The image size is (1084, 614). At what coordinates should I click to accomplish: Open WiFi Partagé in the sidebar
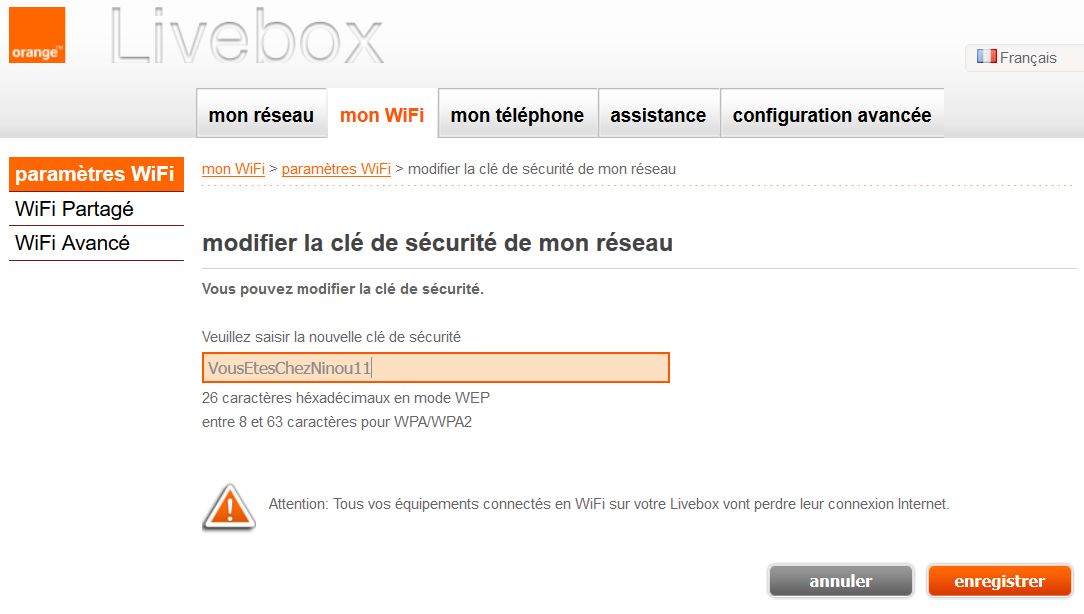coord(75,209)
